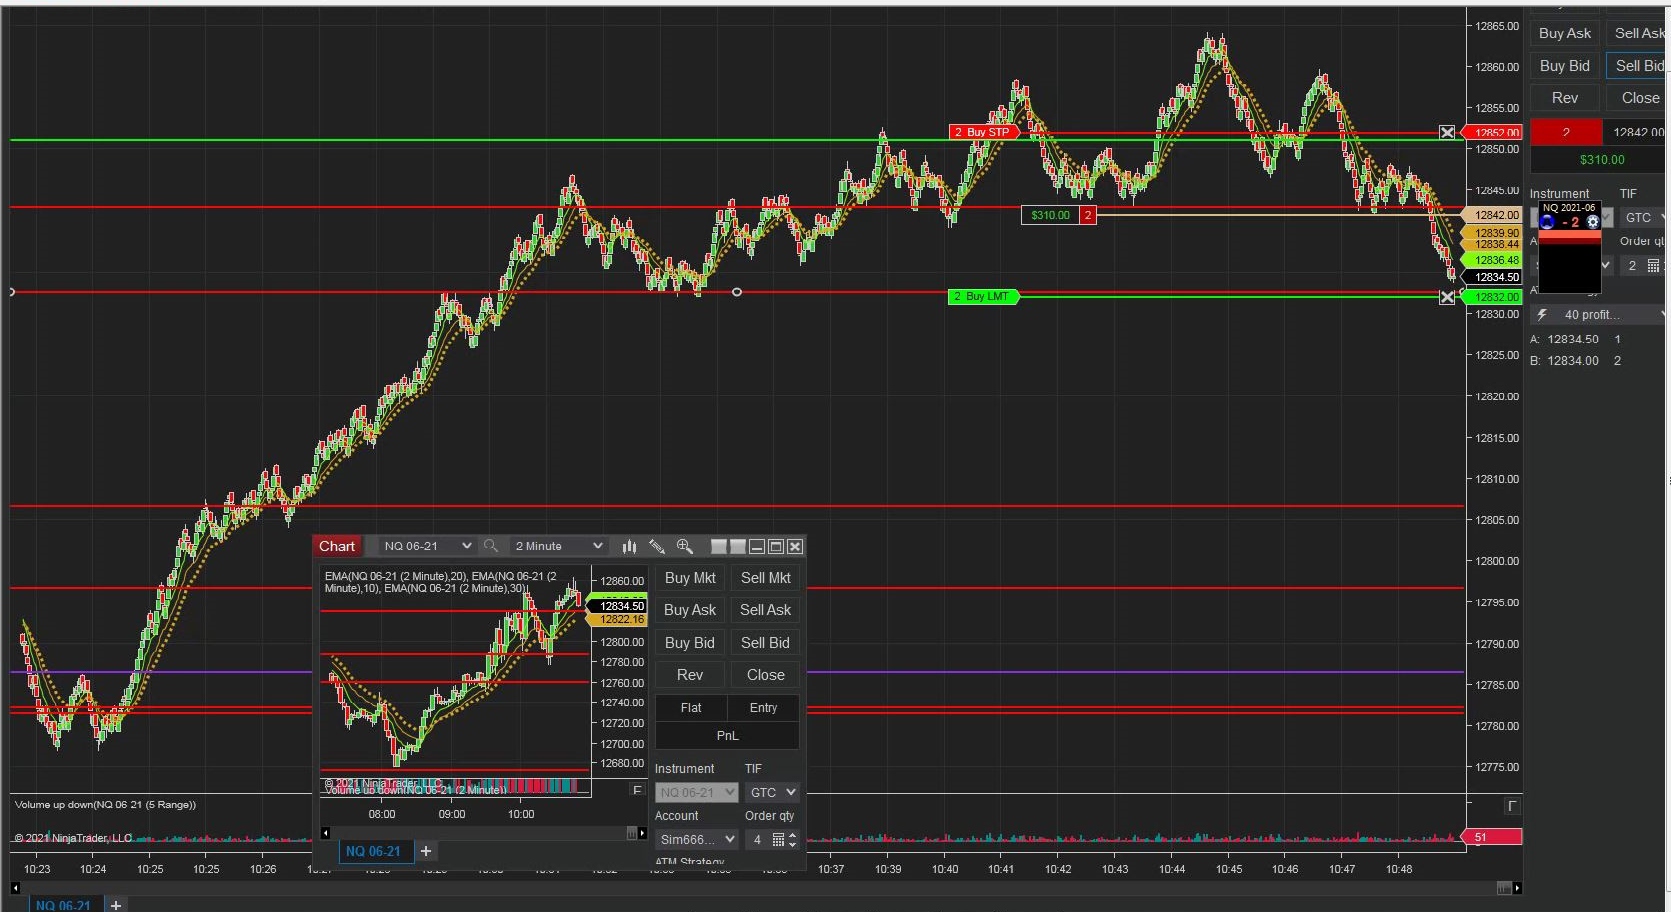Click Sell Bid in small chart trader
The image size is (1671, 912).
coord(765,643)
